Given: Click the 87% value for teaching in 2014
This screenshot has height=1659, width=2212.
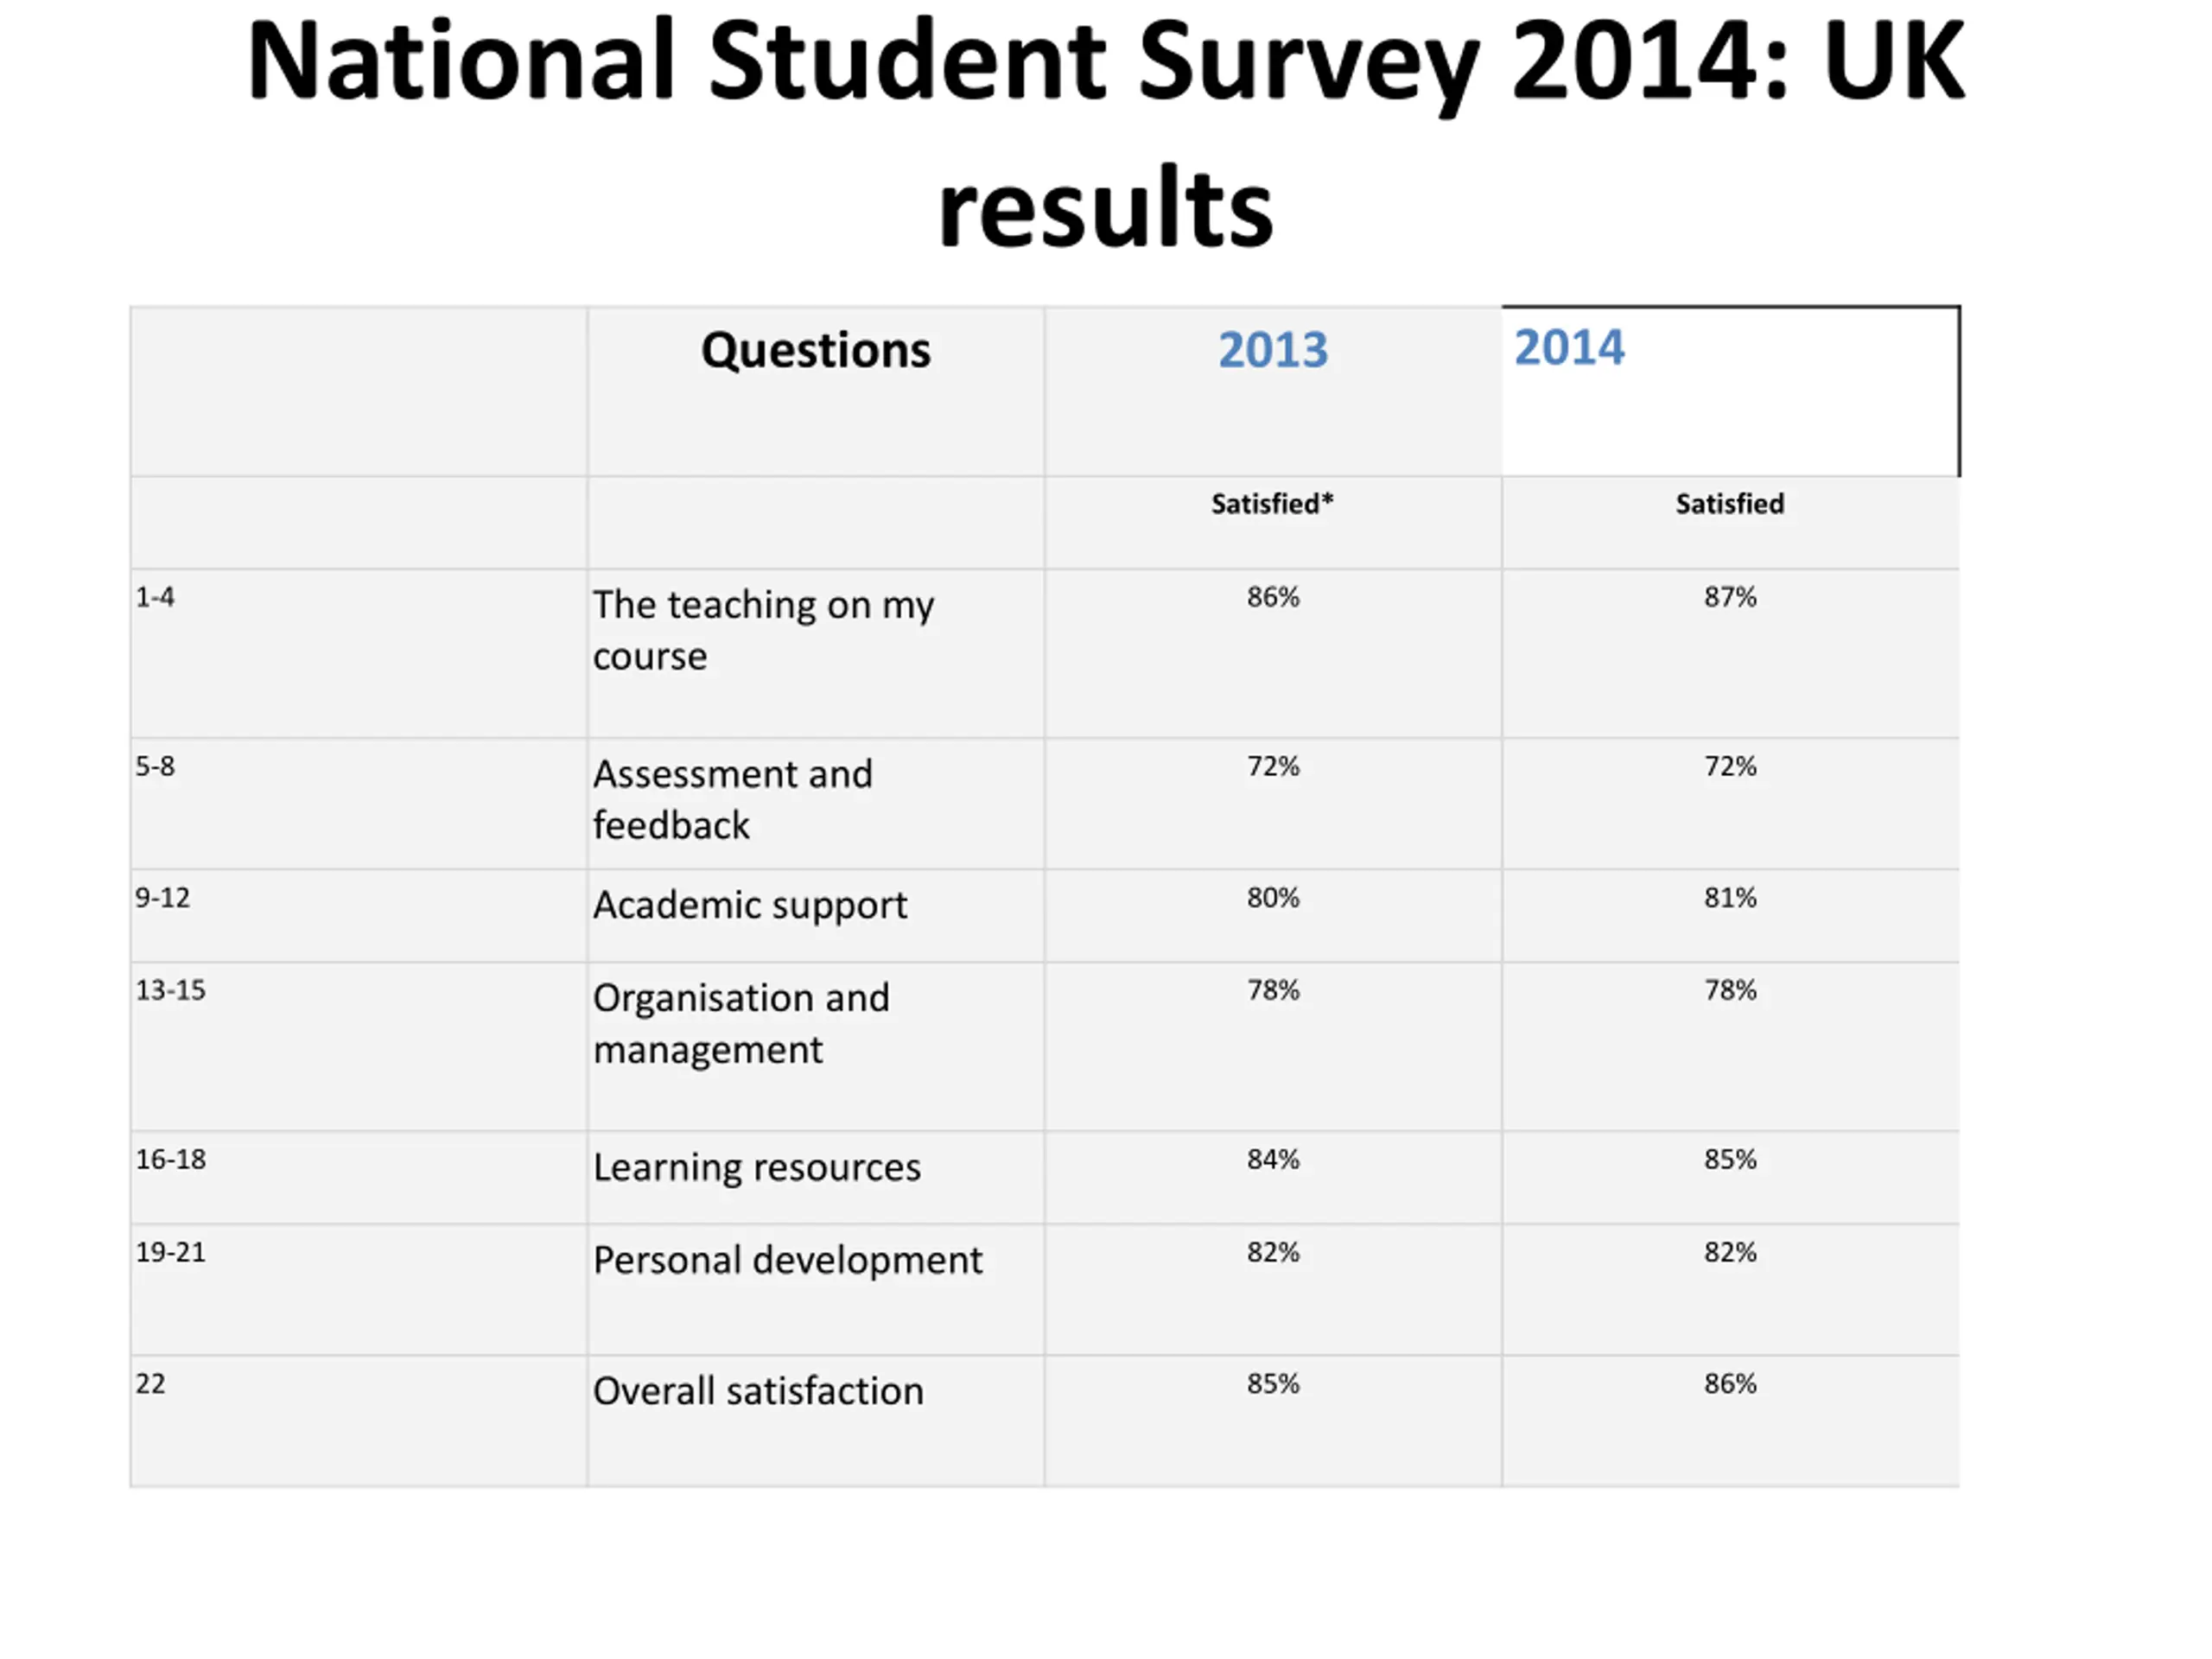Looking at the screenshot, I should 1730,597.
